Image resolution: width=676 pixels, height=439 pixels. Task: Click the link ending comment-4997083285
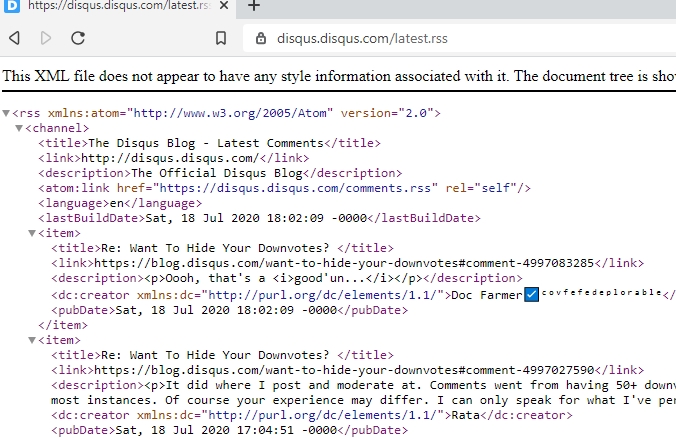pos(344,263)
